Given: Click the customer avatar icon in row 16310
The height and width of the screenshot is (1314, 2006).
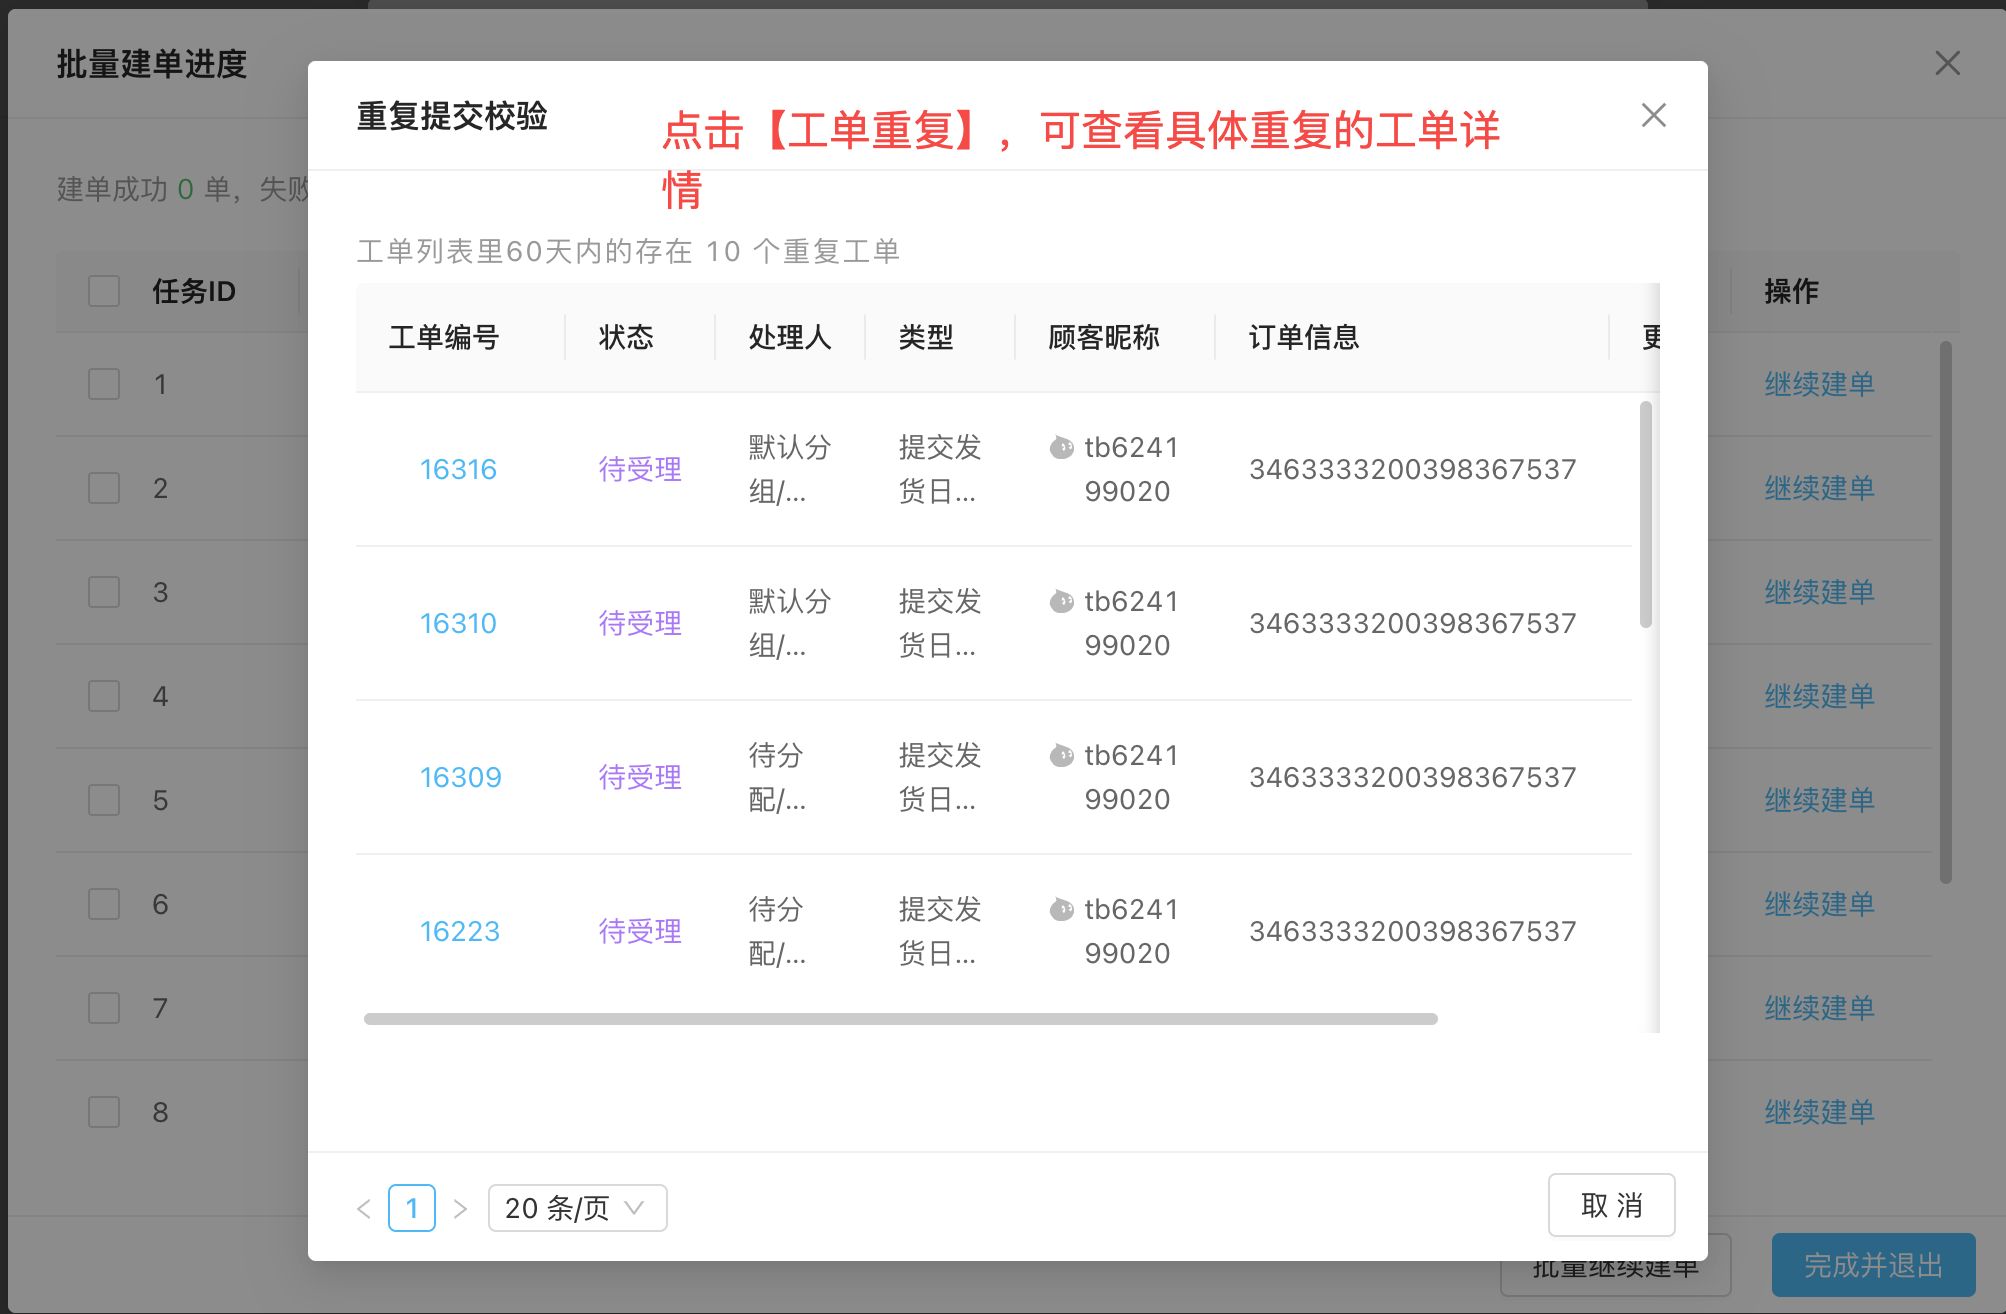Looking at the screenshot, I should click(x=1061, y=601).
